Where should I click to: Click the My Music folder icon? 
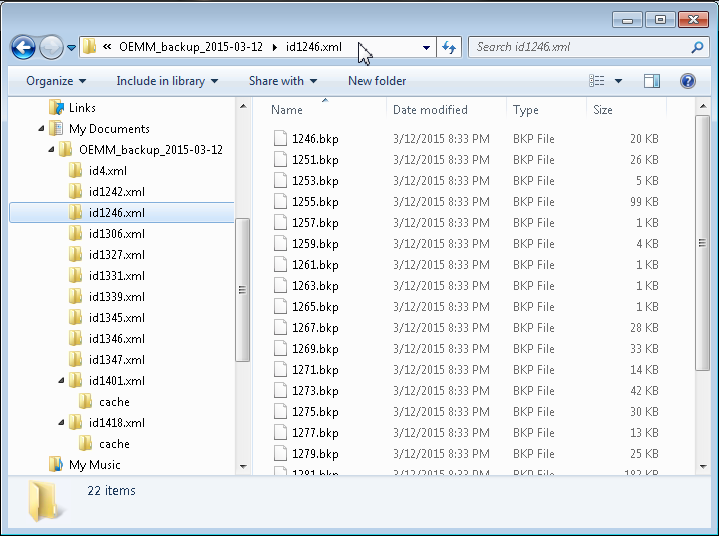click(x=55, y=464)
